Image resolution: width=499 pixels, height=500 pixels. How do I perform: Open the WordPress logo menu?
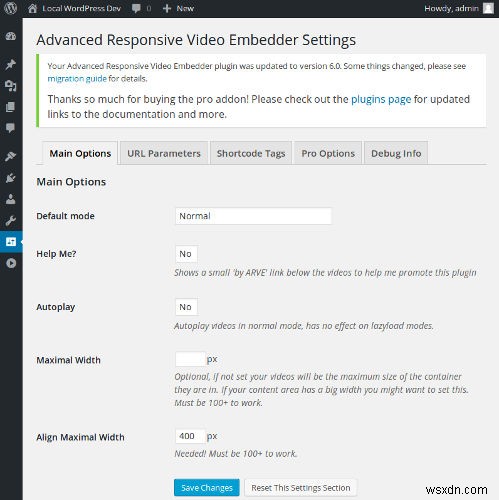[x=11, y=8]
